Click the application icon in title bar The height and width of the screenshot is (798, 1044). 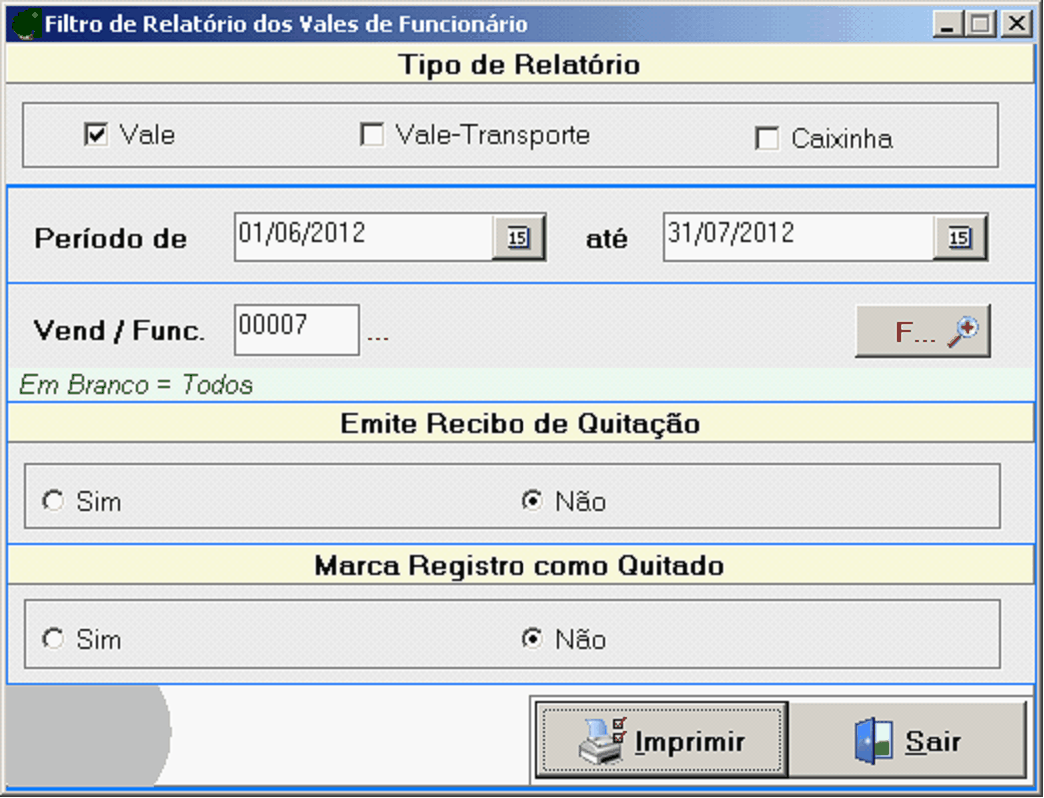25,24
